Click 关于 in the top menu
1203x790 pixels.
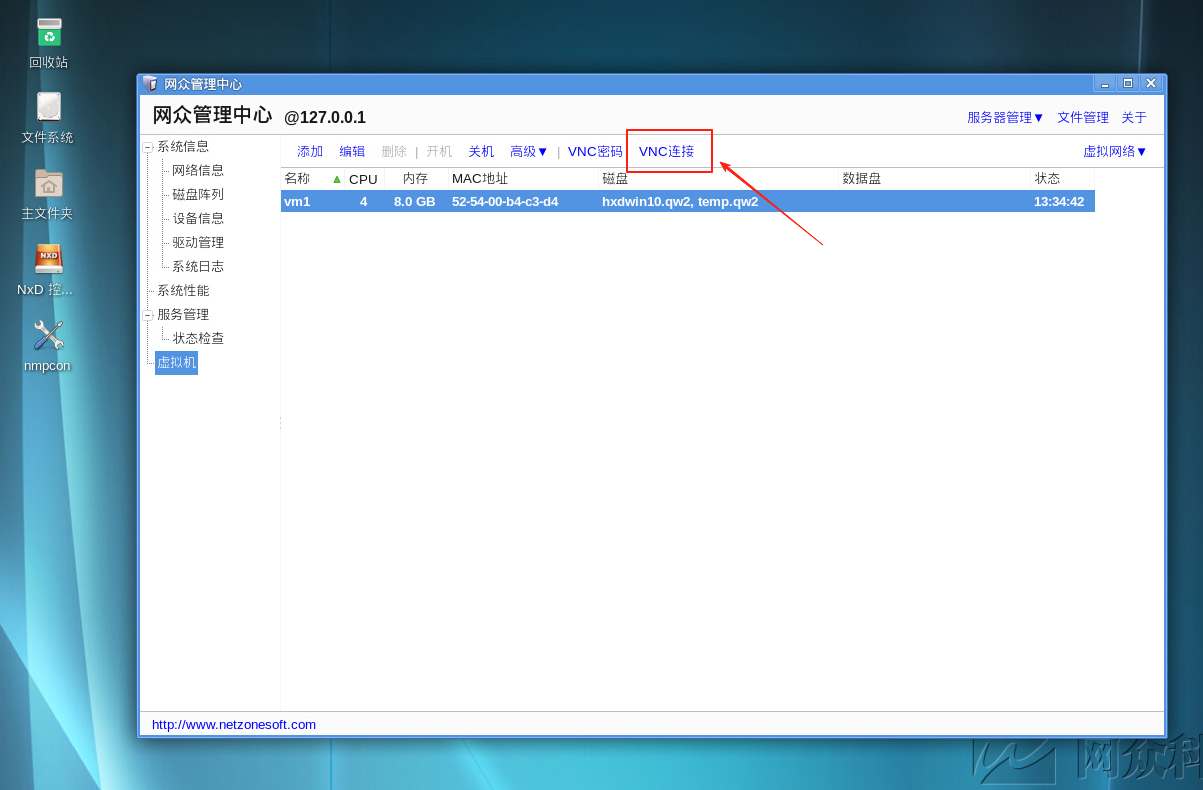1133,117
